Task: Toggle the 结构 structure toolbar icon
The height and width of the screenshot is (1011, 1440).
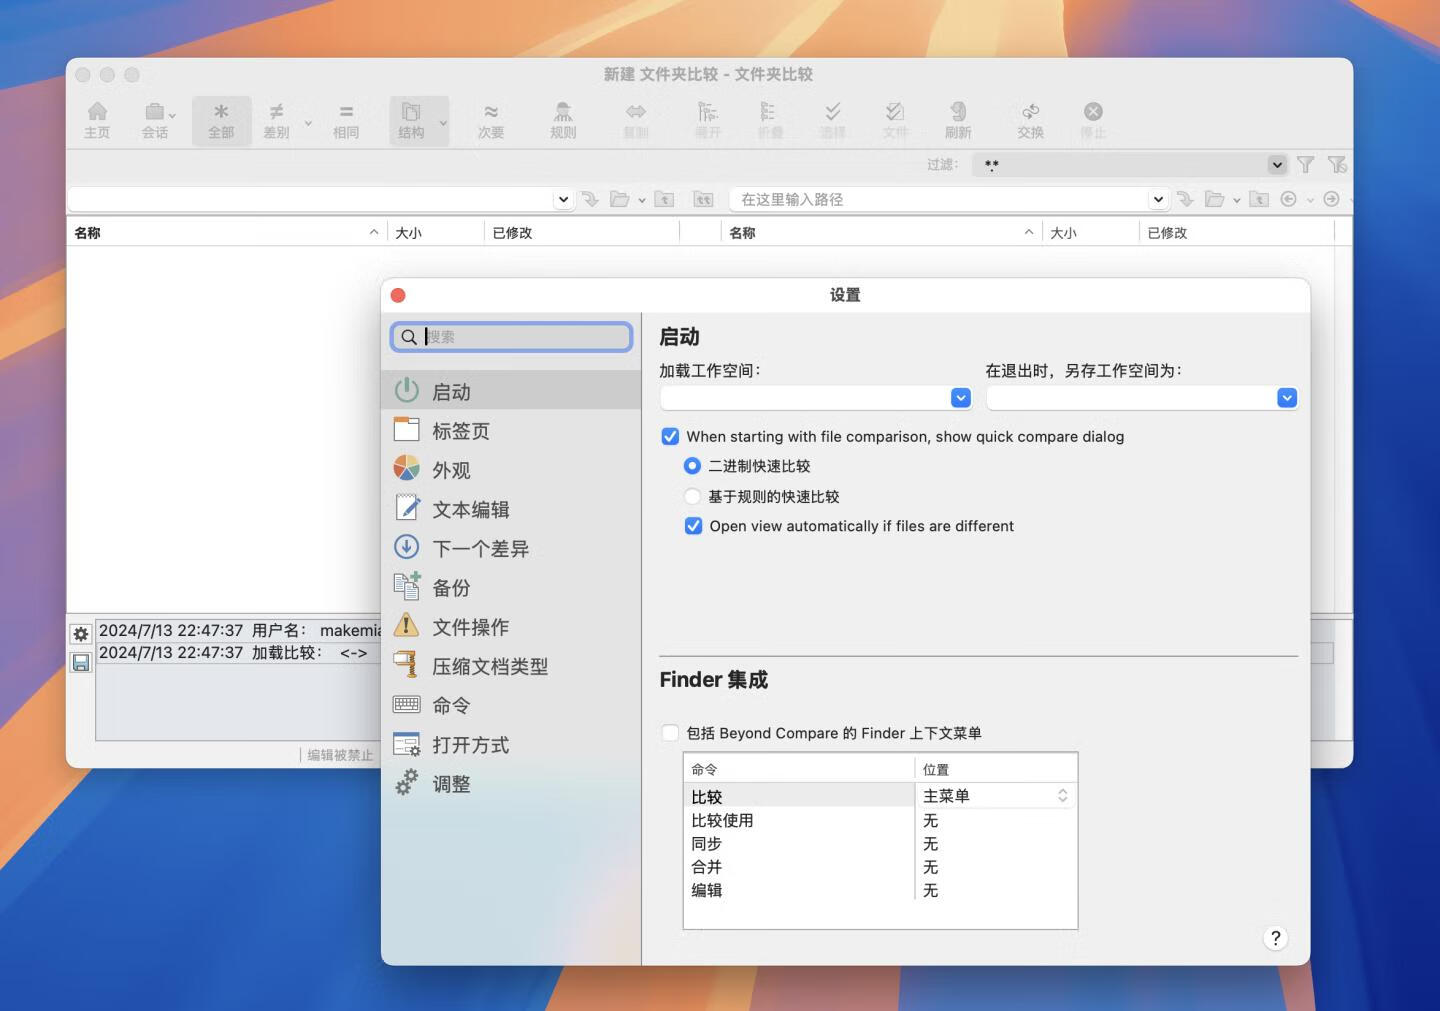Action: [411, 120]
